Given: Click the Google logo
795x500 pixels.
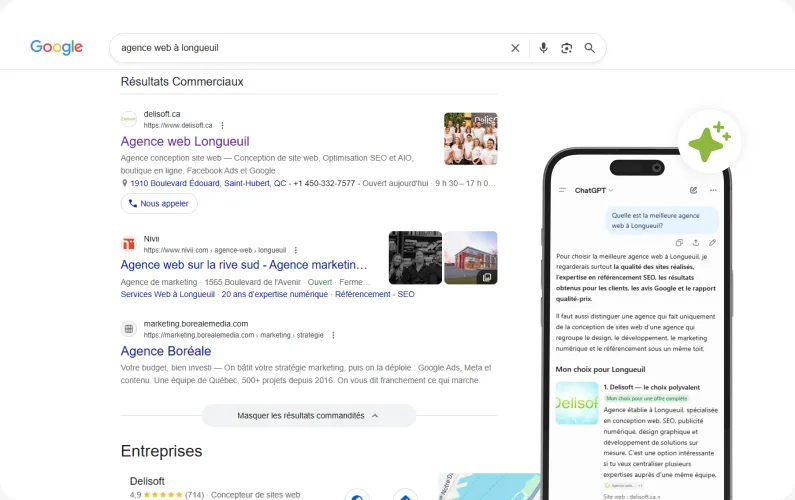Looking at the screenshot, I should [x=56, y=47].
